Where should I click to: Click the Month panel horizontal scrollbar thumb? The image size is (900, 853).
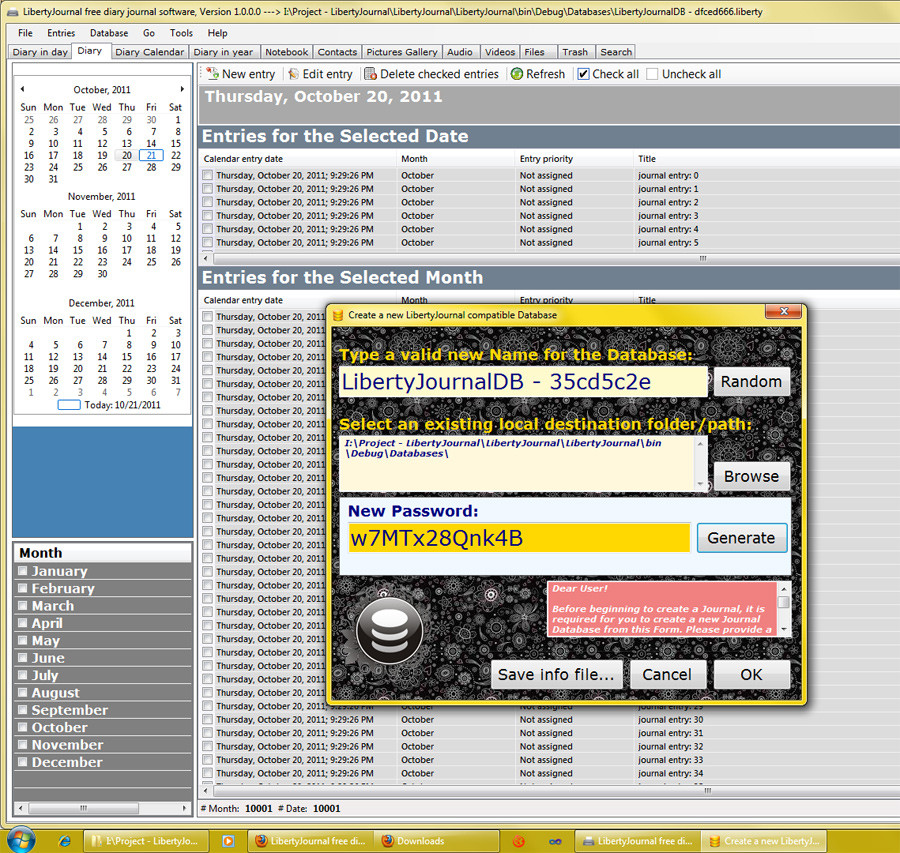[84, 808]
